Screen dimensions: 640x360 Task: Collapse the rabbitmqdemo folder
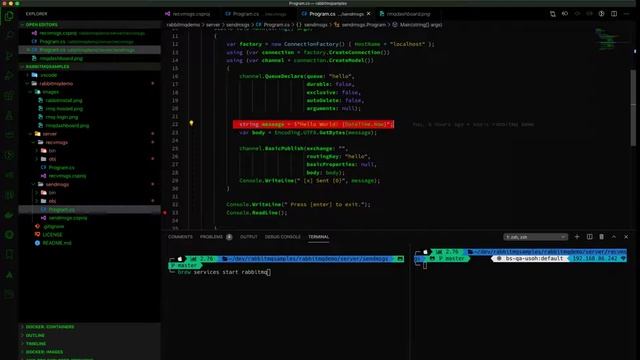56,84
